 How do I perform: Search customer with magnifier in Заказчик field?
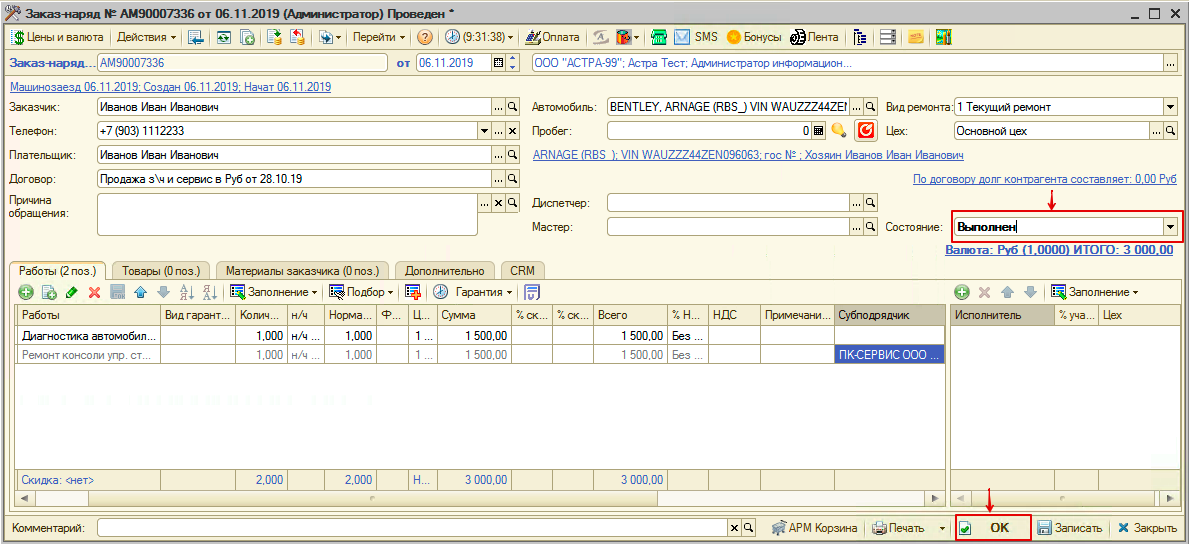coord(513,107)
